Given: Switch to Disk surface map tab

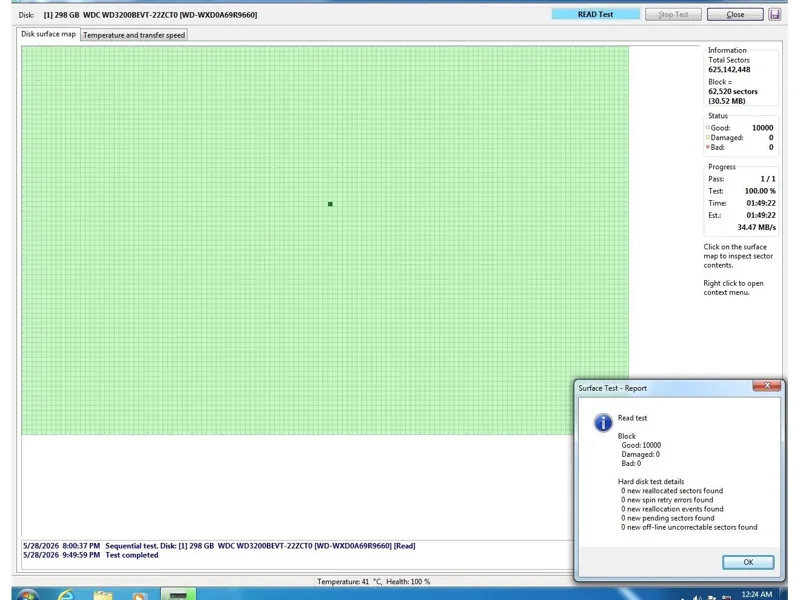Looking at the screenshot, I should click(x=48, y=34).
